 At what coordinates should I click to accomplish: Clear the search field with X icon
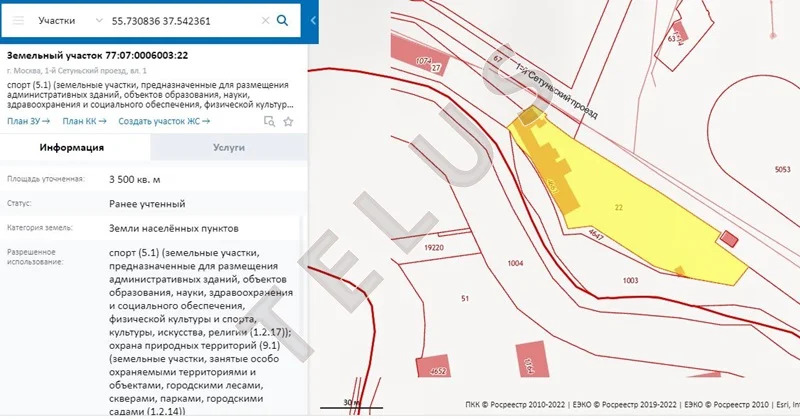coord(265,20)
